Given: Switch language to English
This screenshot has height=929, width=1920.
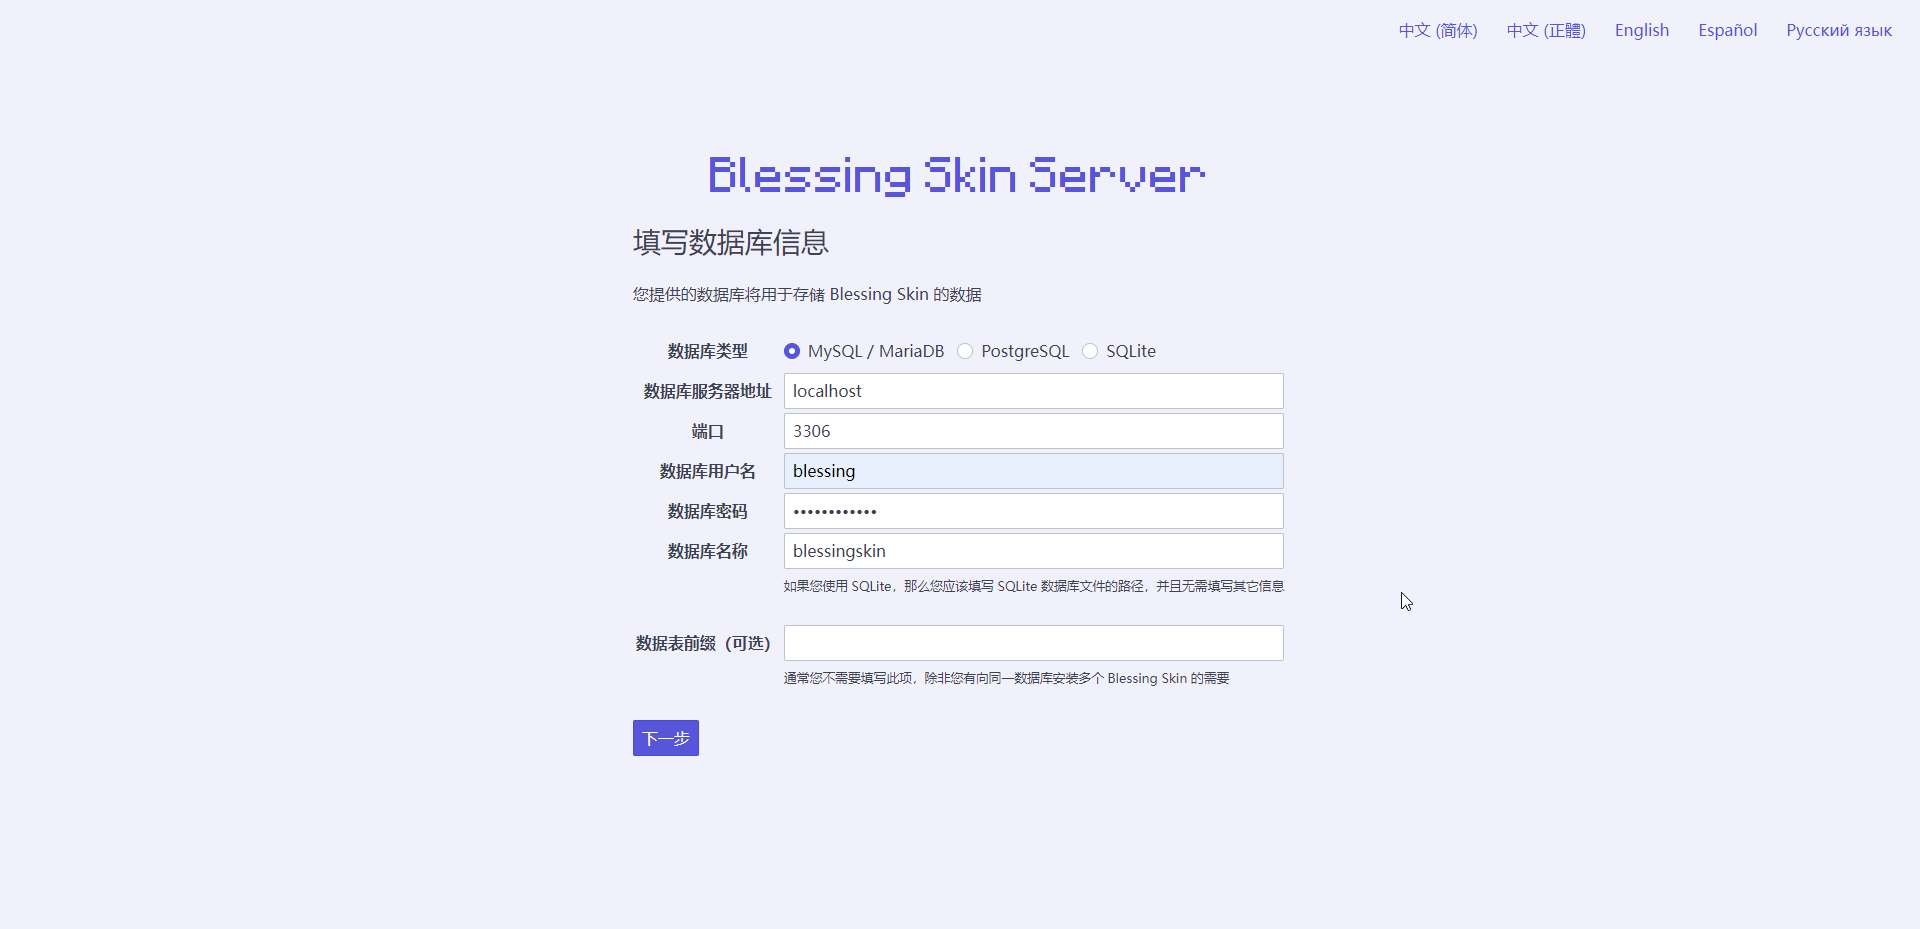Looking at the screenshot, I should pos(1642,30).
